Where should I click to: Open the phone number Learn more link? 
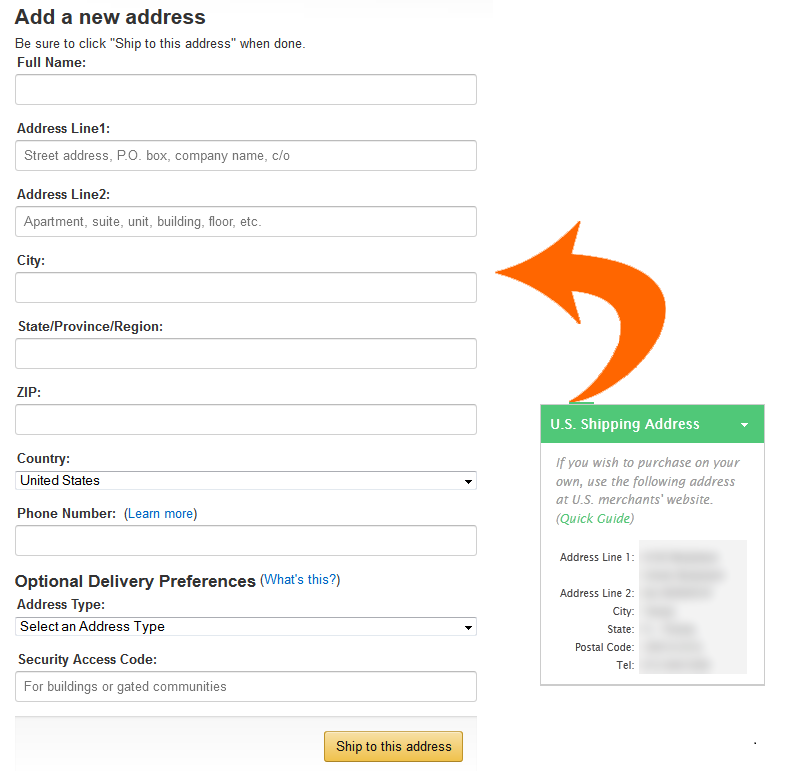tap(161, 514)
